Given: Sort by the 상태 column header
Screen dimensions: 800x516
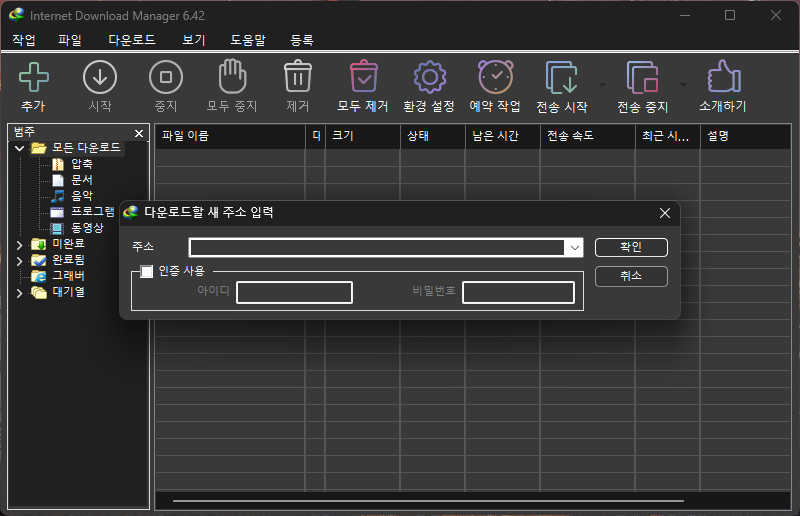Looking at the screenshot, I should (x=433, y=136).
